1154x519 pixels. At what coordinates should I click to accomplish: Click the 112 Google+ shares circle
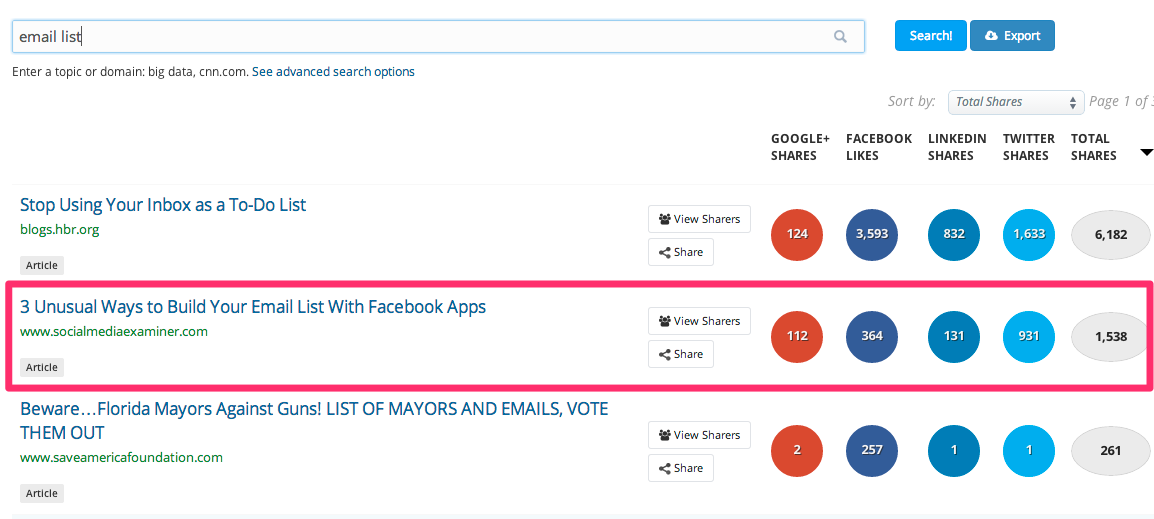pos(797,336)
